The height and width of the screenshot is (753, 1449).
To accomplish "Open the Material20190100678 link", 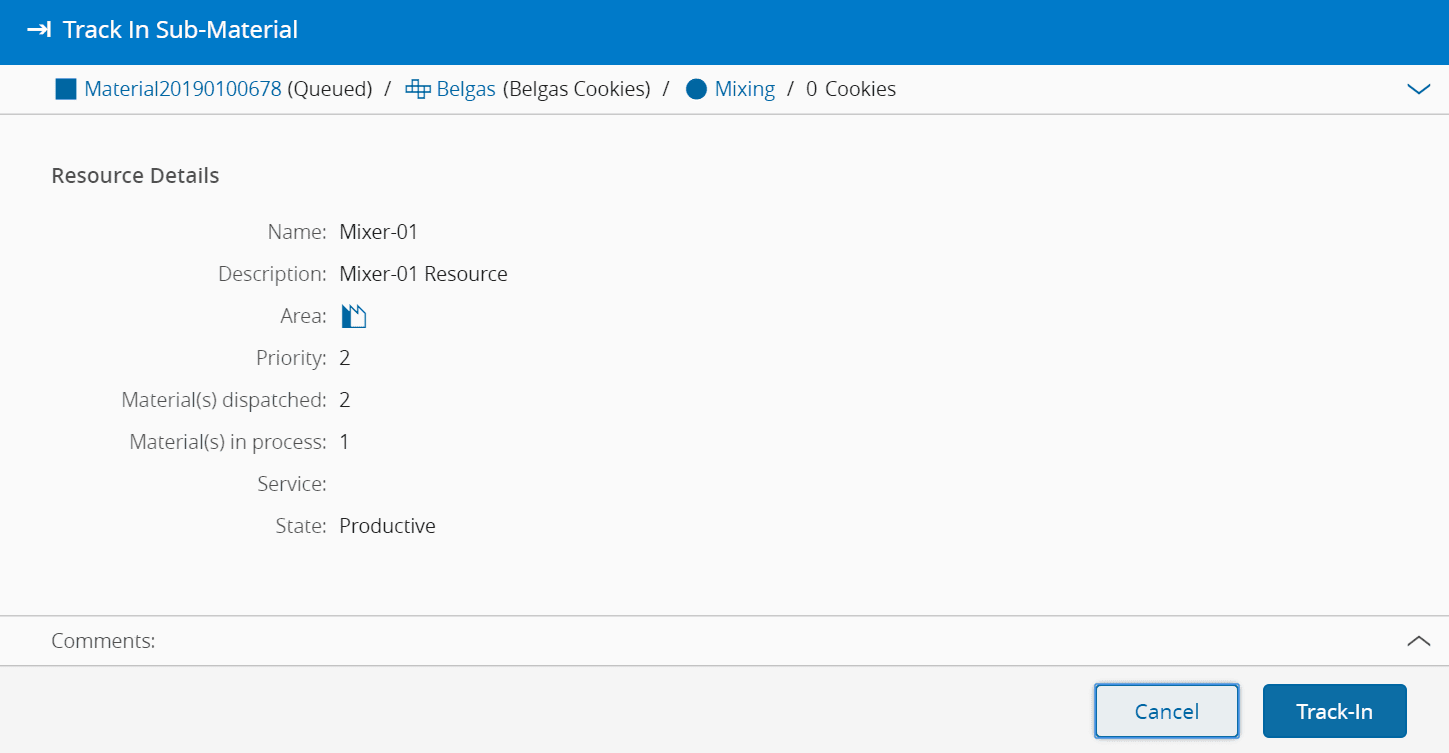I will (x=182, y=89).
